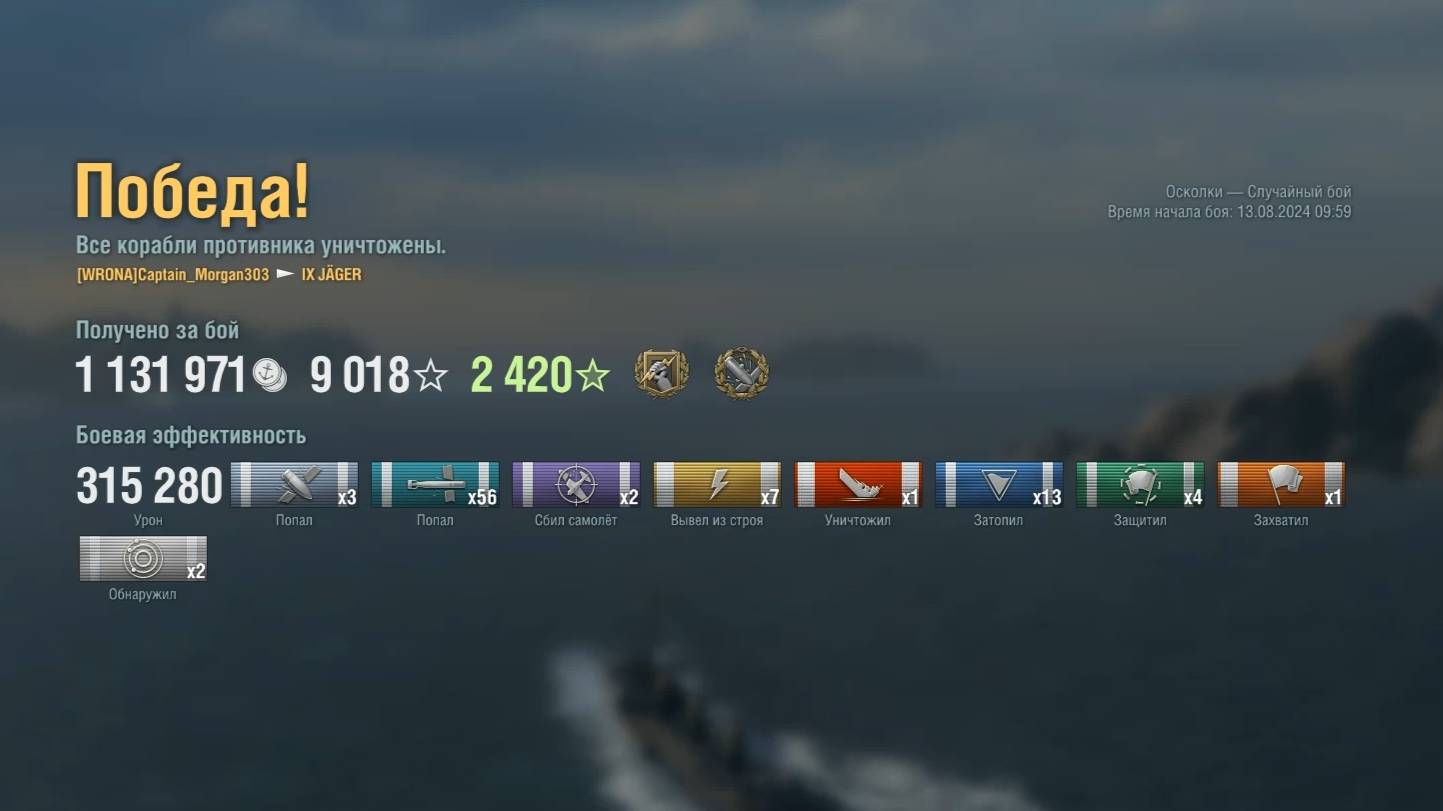Viewport: 1443px width, 811px height.
Task: Click the green Защитил ribbon
Action: 1140,485
